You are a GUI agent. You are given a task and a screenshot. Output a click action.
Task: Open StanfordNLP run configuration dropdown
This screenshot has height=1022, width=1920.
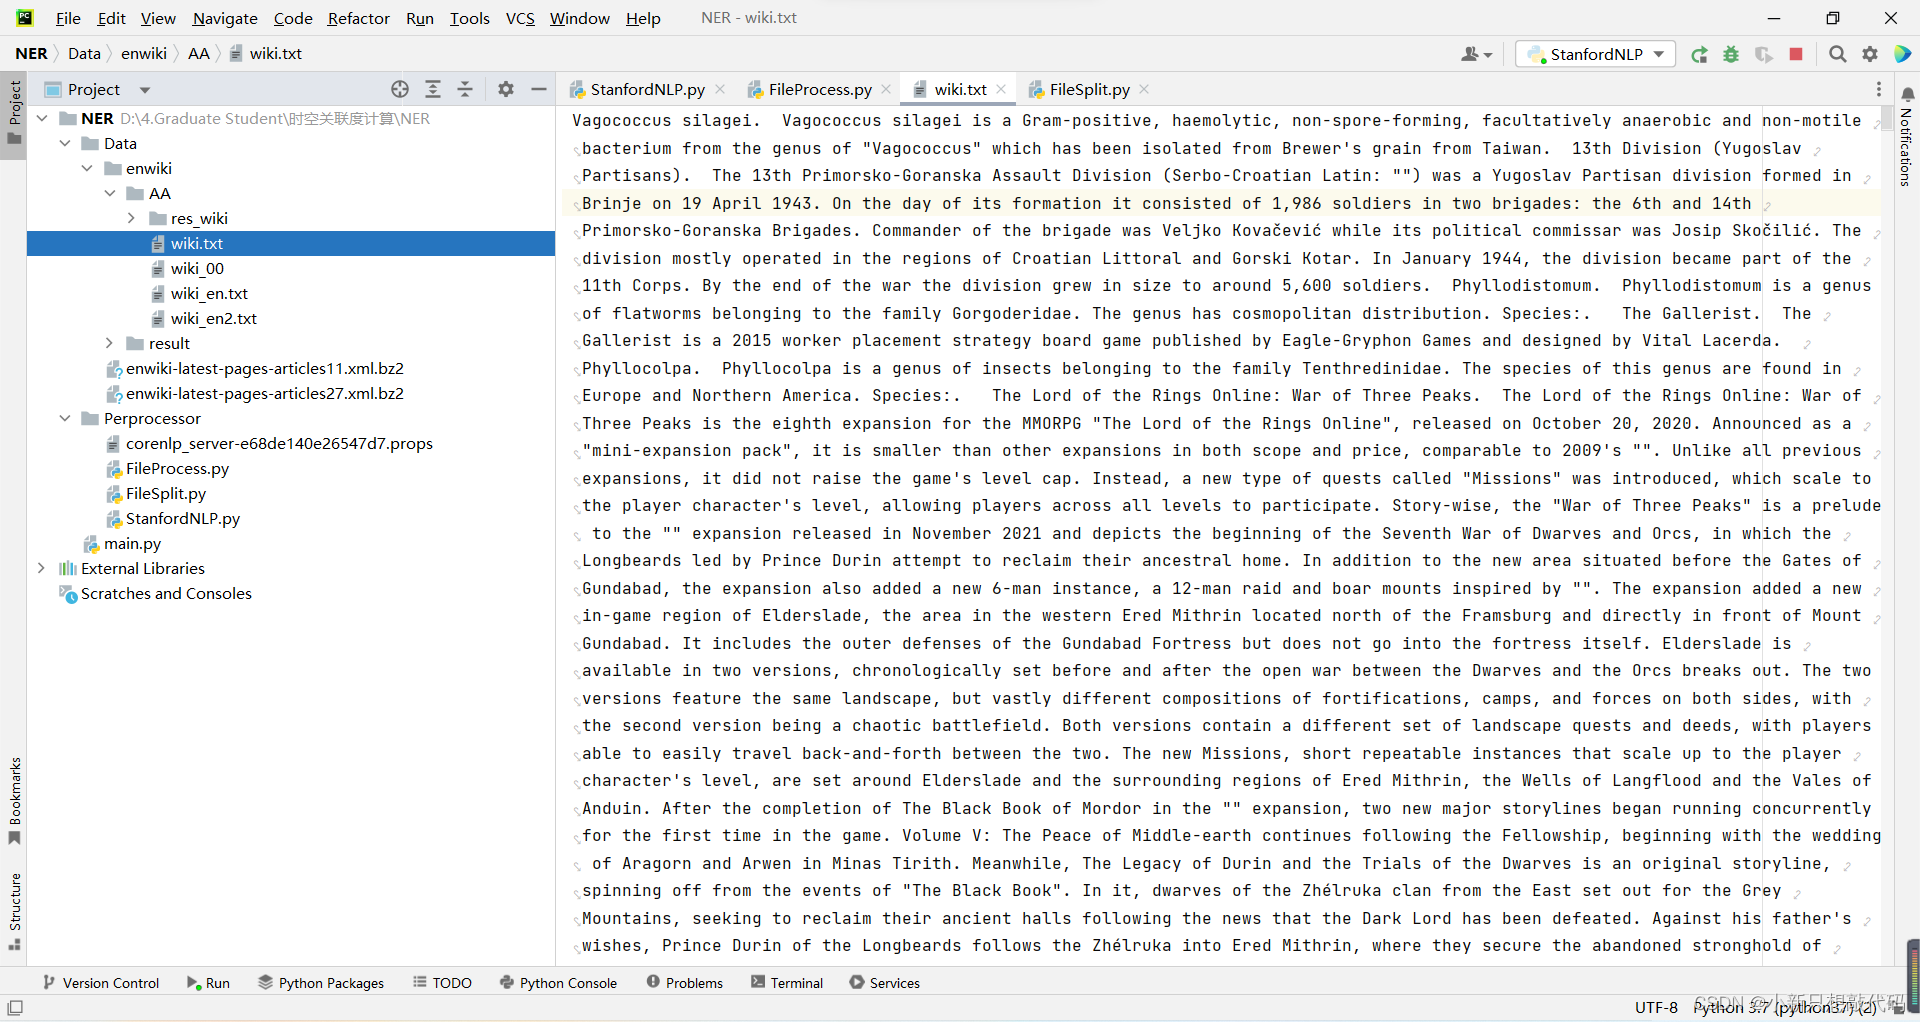point(1596,54)
